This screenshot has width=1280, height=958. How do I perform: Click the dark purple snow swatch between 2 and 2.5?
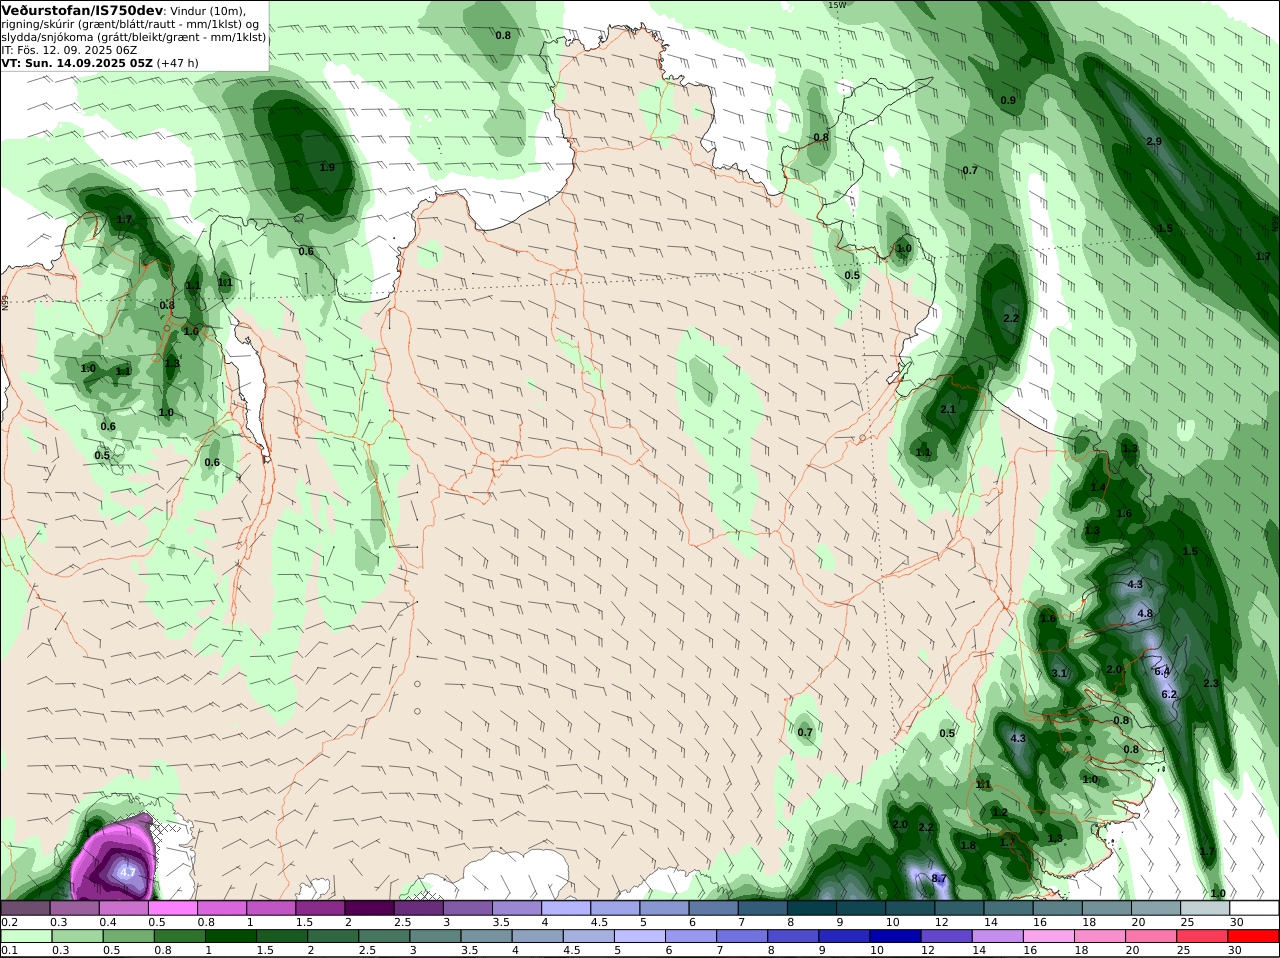coord(371,907)
